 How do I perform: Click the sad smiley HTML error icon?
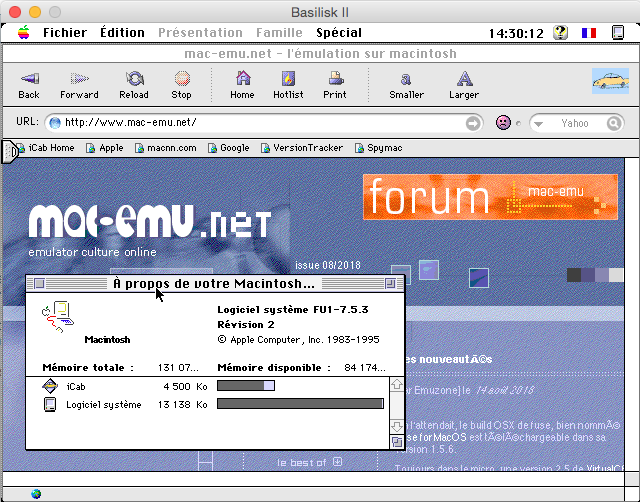[503, 122]
